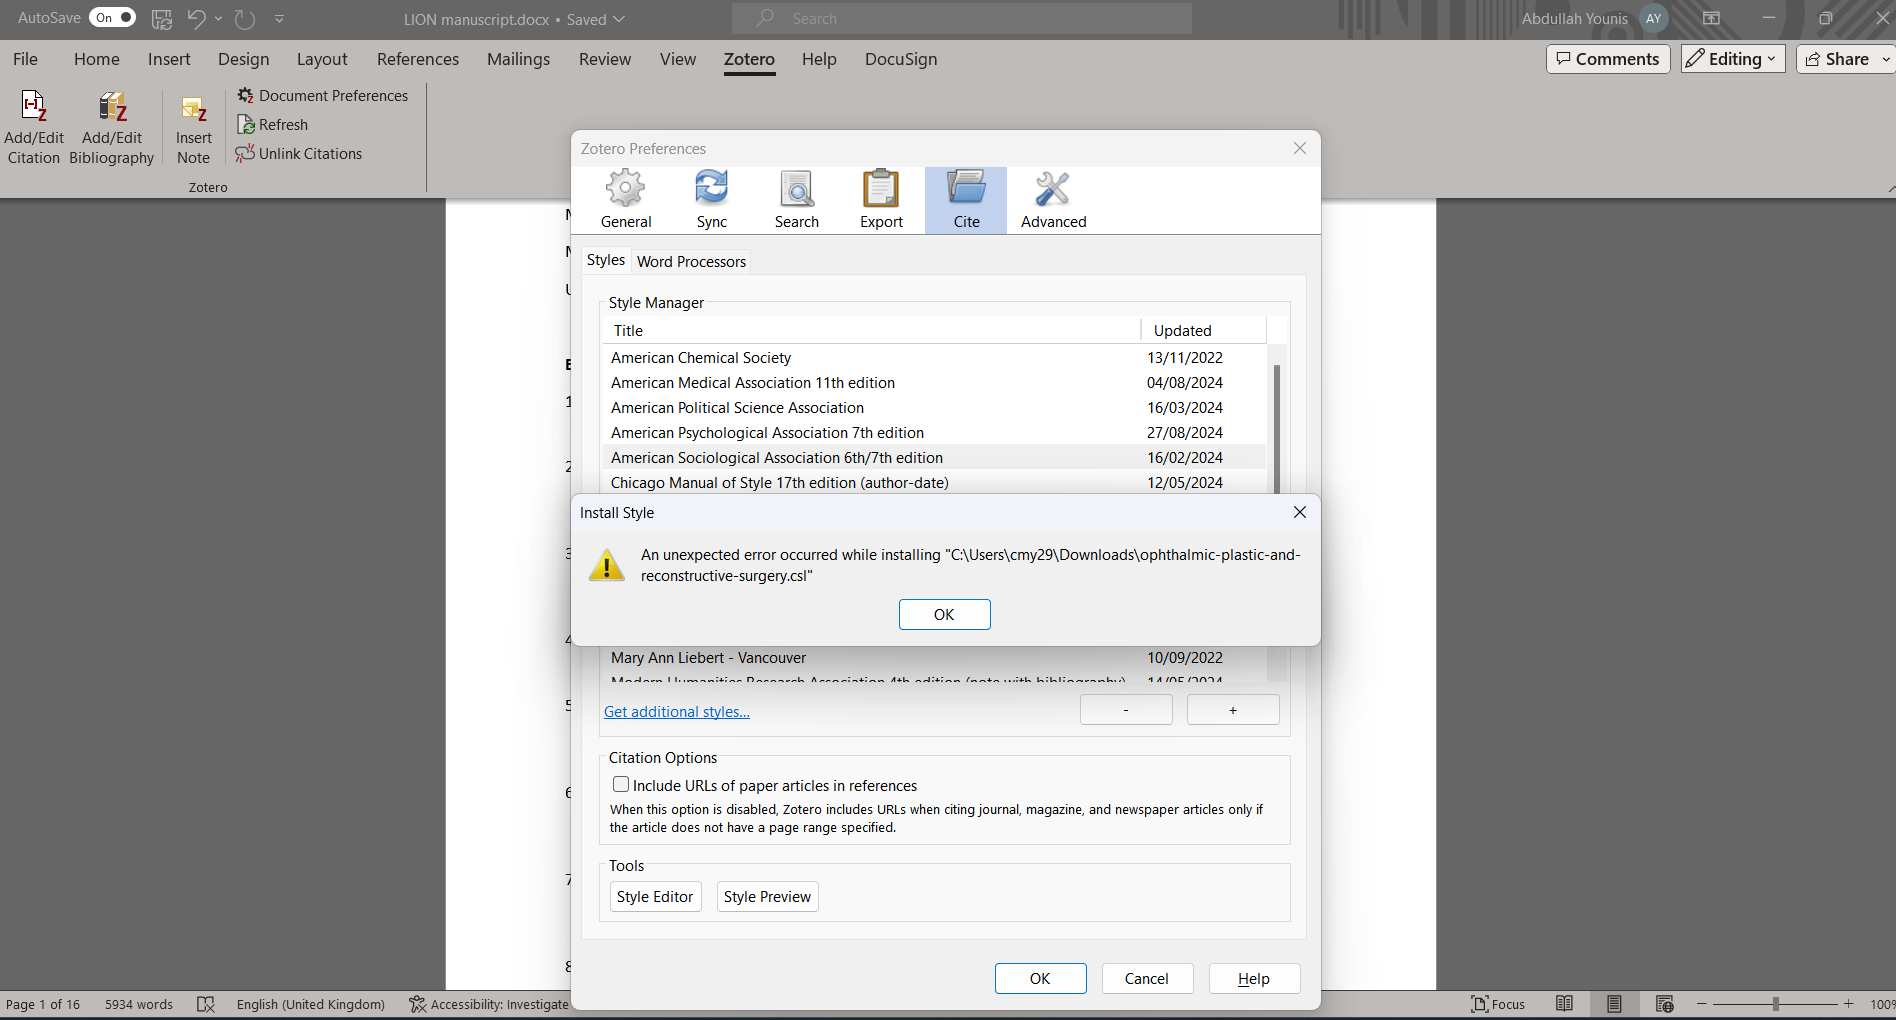
Task: Click the spelling check status bar icon
Action: (x=206, y=1004)
